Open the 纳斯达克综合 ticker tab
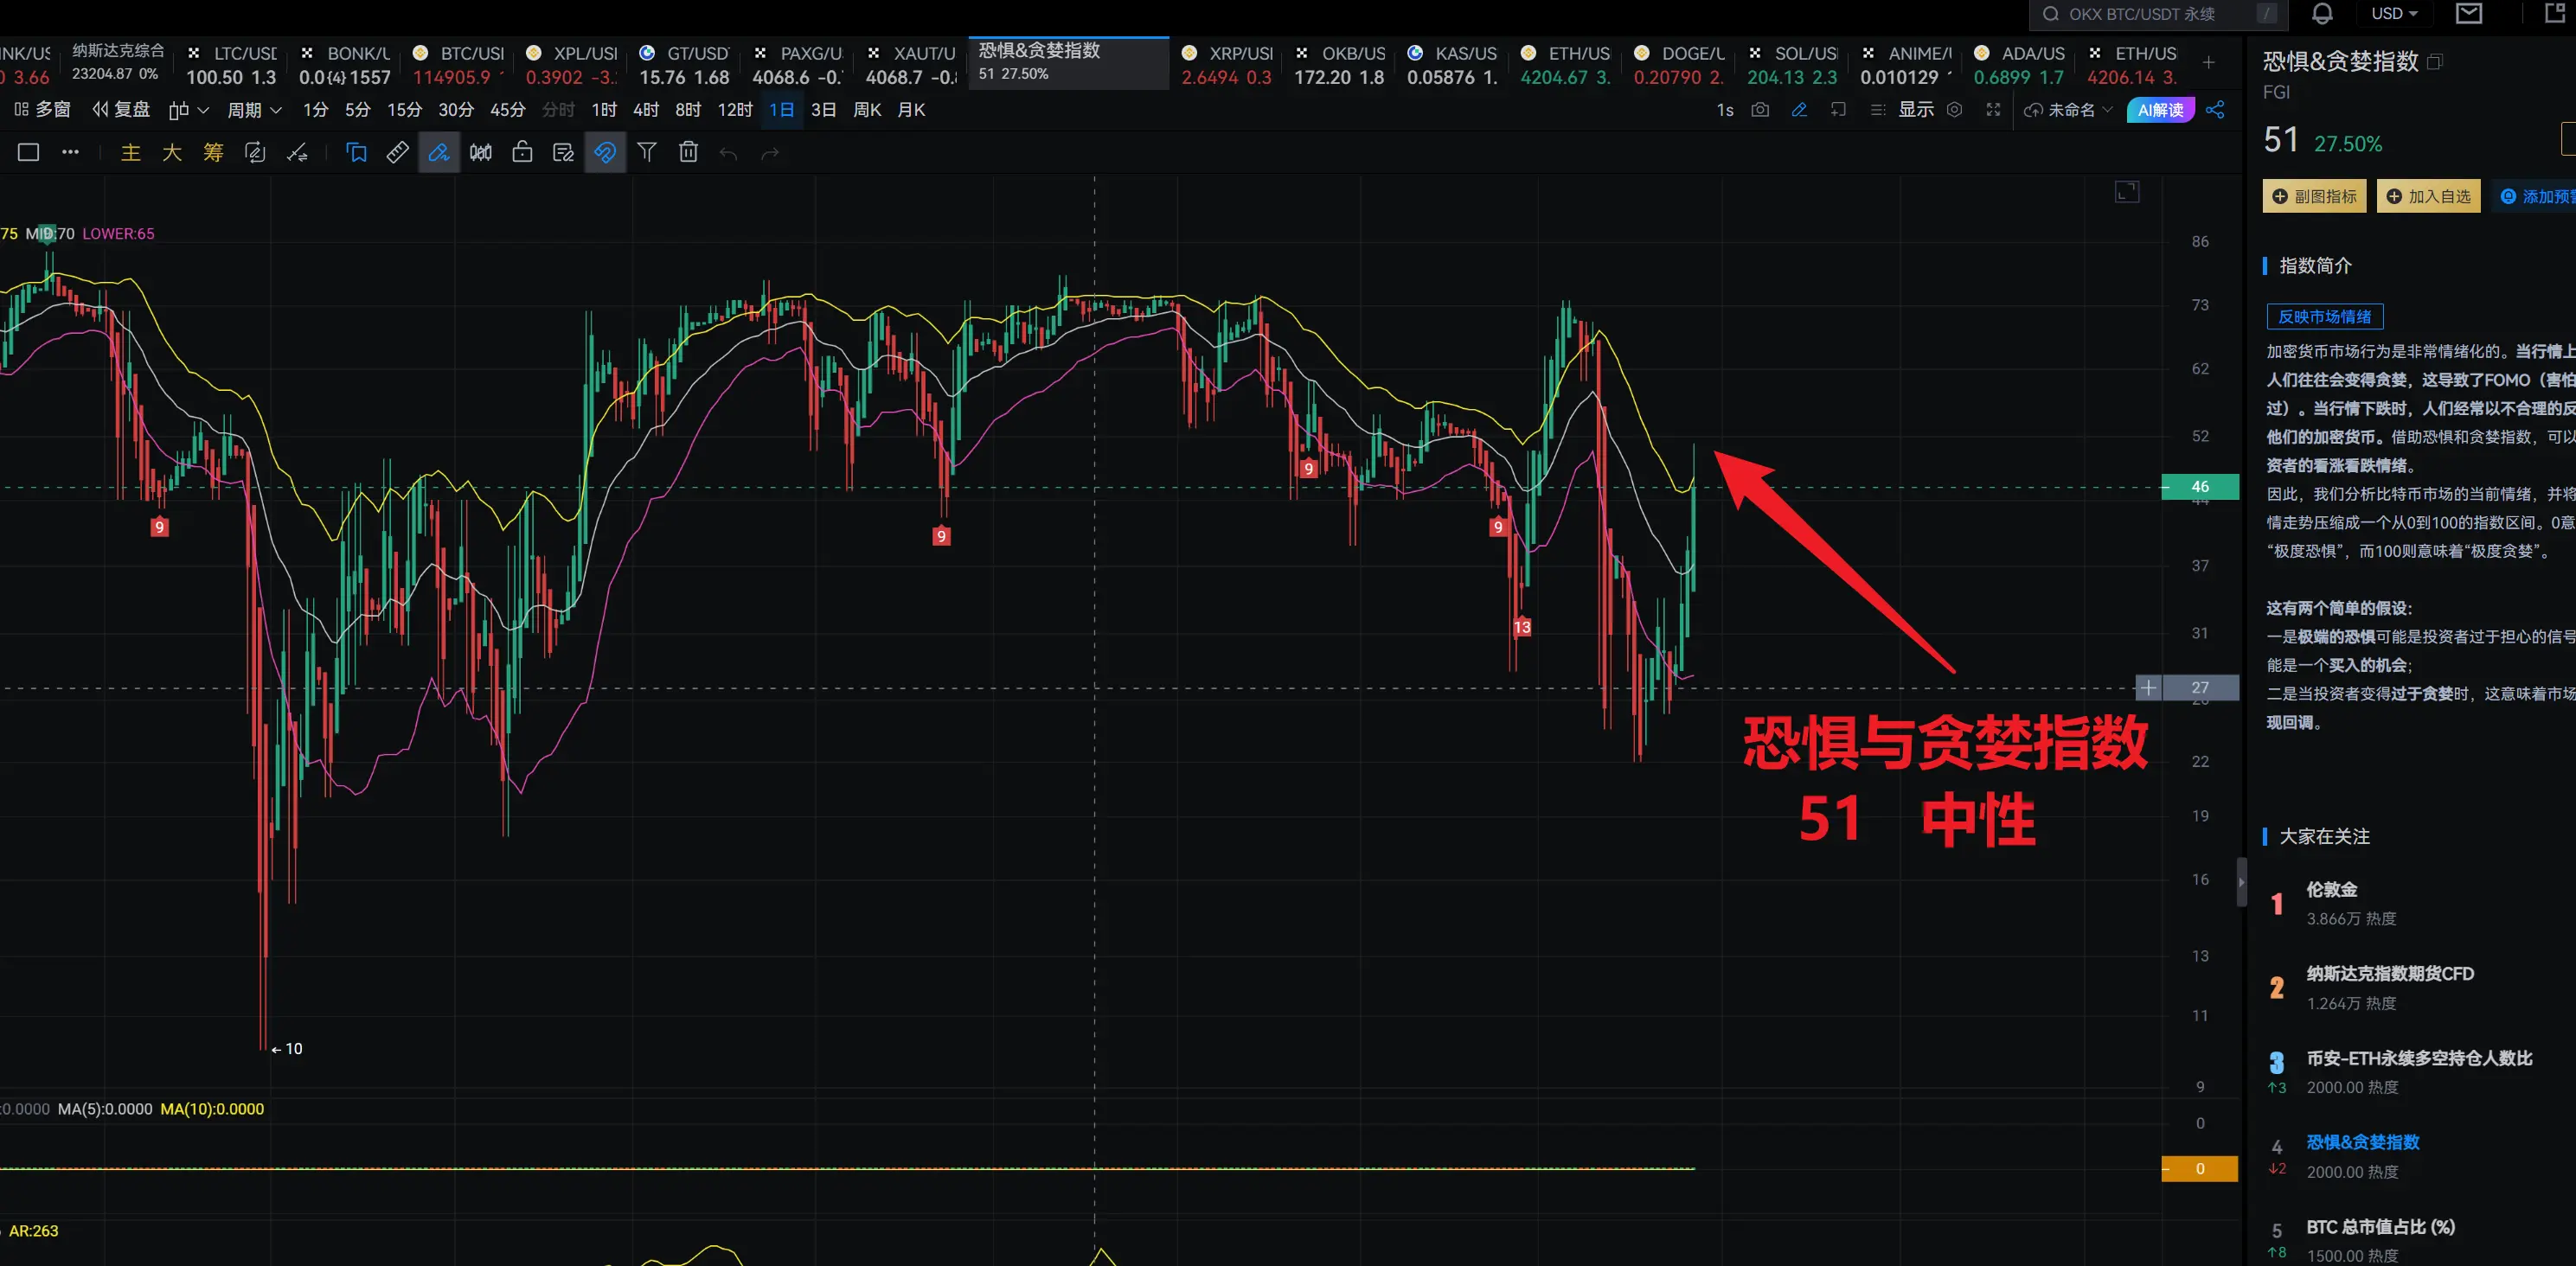 pyautogui.click(x=117, y=62)
